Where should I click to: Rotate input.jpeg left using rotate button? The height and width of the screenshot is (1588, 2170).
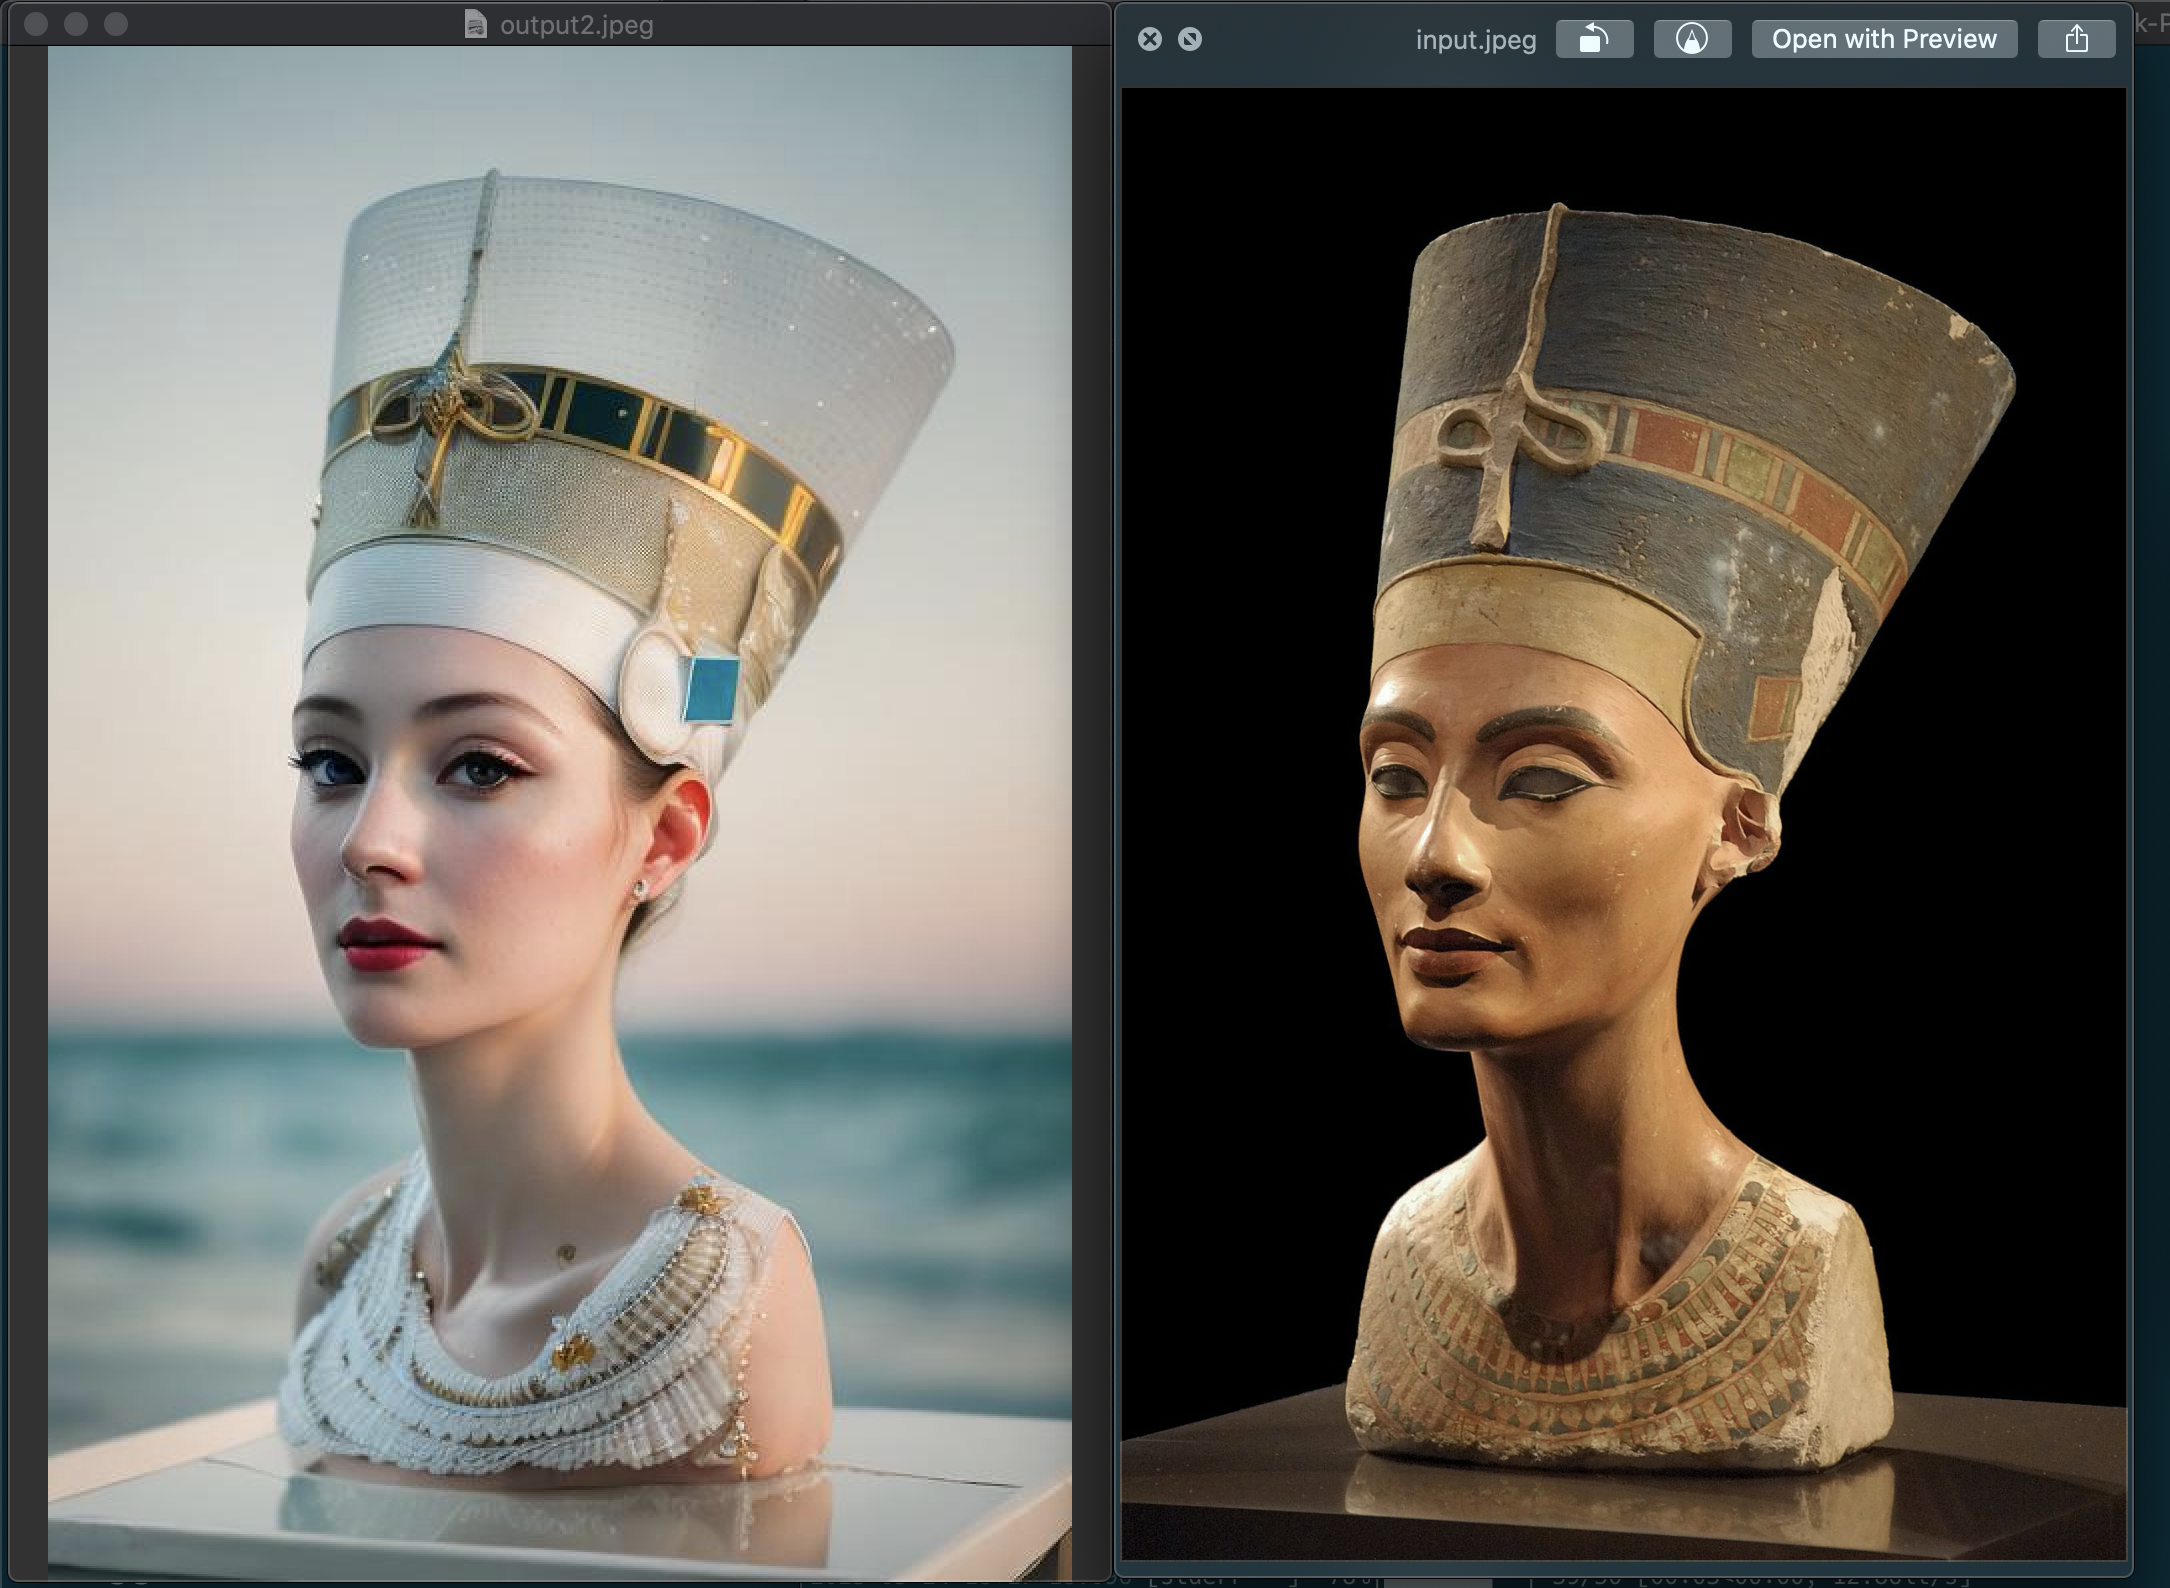pos(1594,39)
